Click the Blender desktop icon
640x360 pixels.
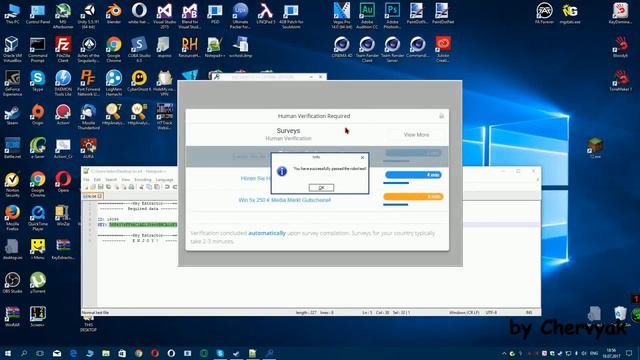[114, 13]
